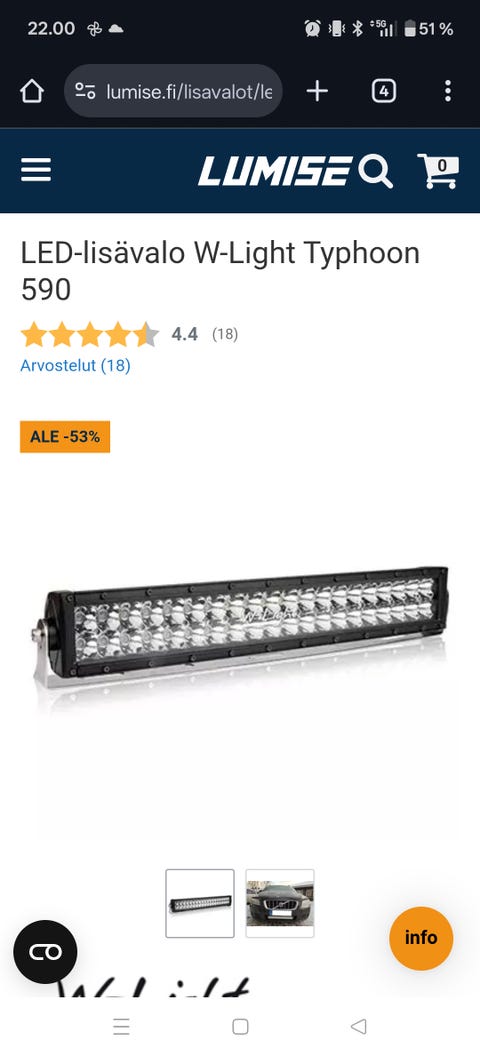Tap the orange info button
Viewport: 480px width, 1056px height.
pyautogui.click(x=421, y=938)
